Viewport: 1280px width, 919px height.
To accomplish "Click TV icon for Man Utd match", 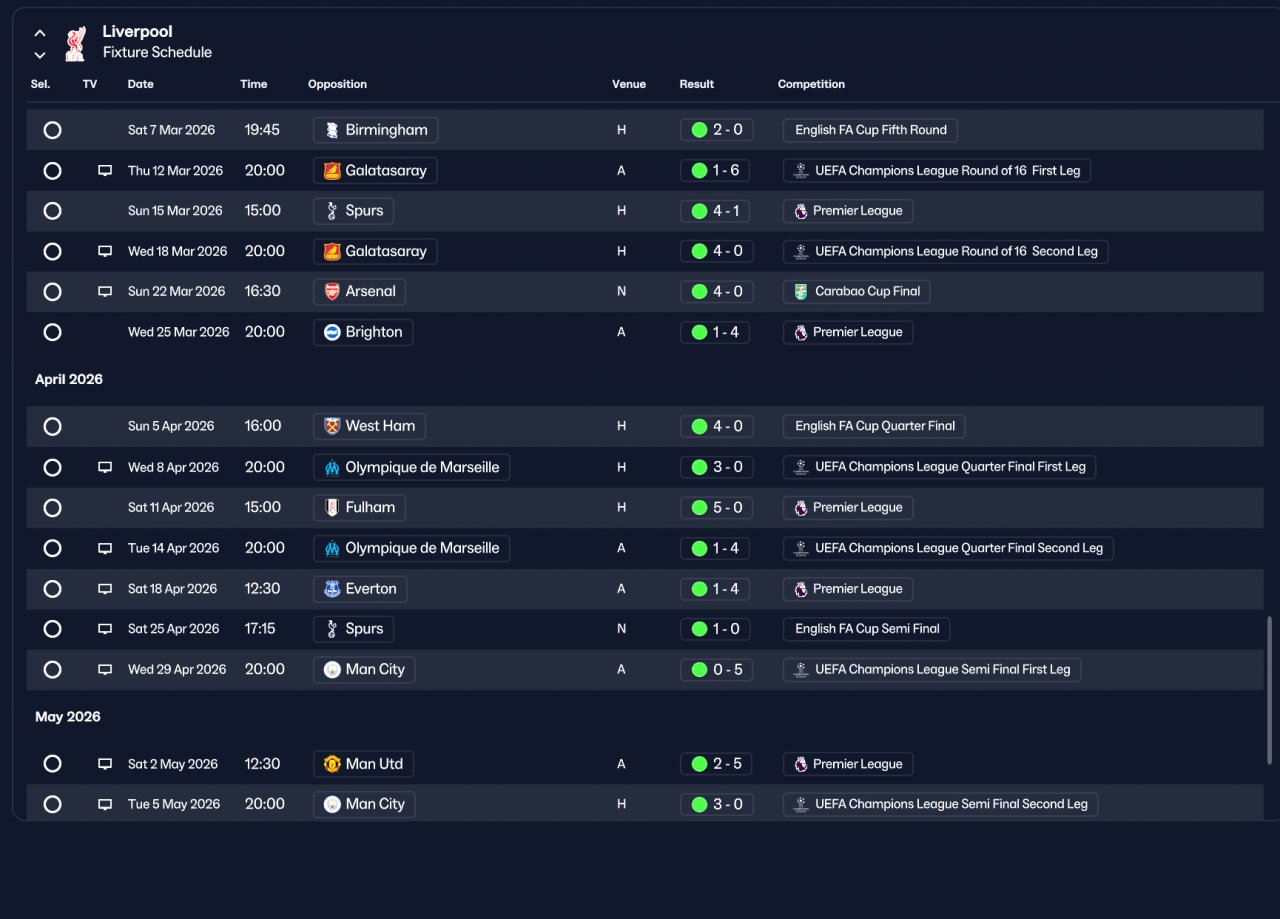I will [105, 764].
